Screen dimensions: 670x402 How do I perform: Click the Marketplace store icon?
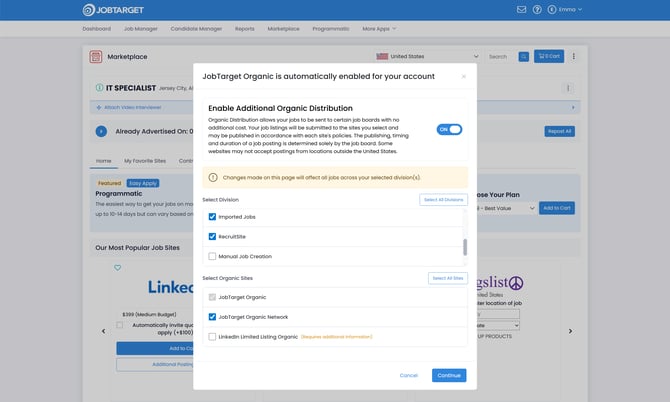point(96,57)
